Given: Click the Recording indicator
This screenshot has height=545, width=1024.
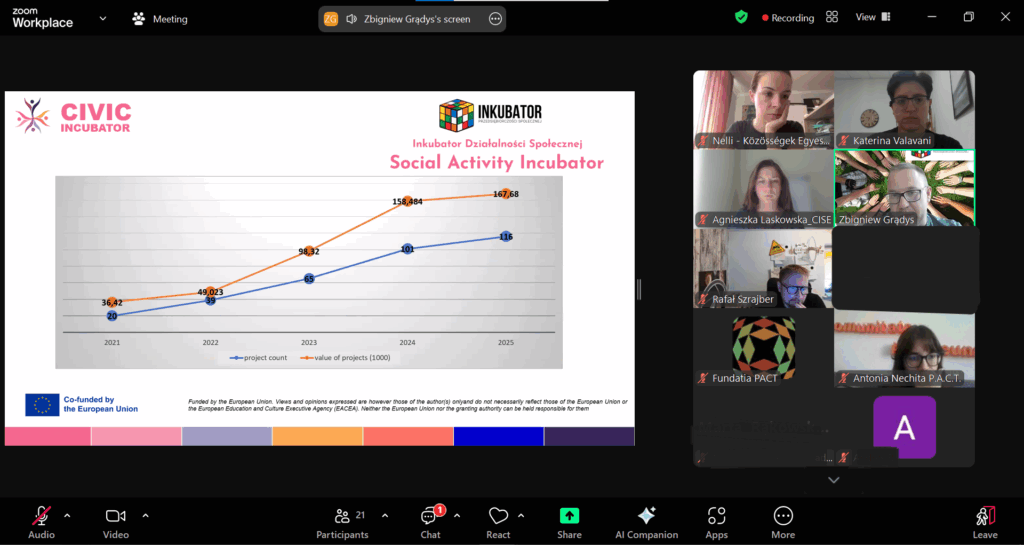Looking at the screenshot, I should pyautogui.click(x=788, y=18).
